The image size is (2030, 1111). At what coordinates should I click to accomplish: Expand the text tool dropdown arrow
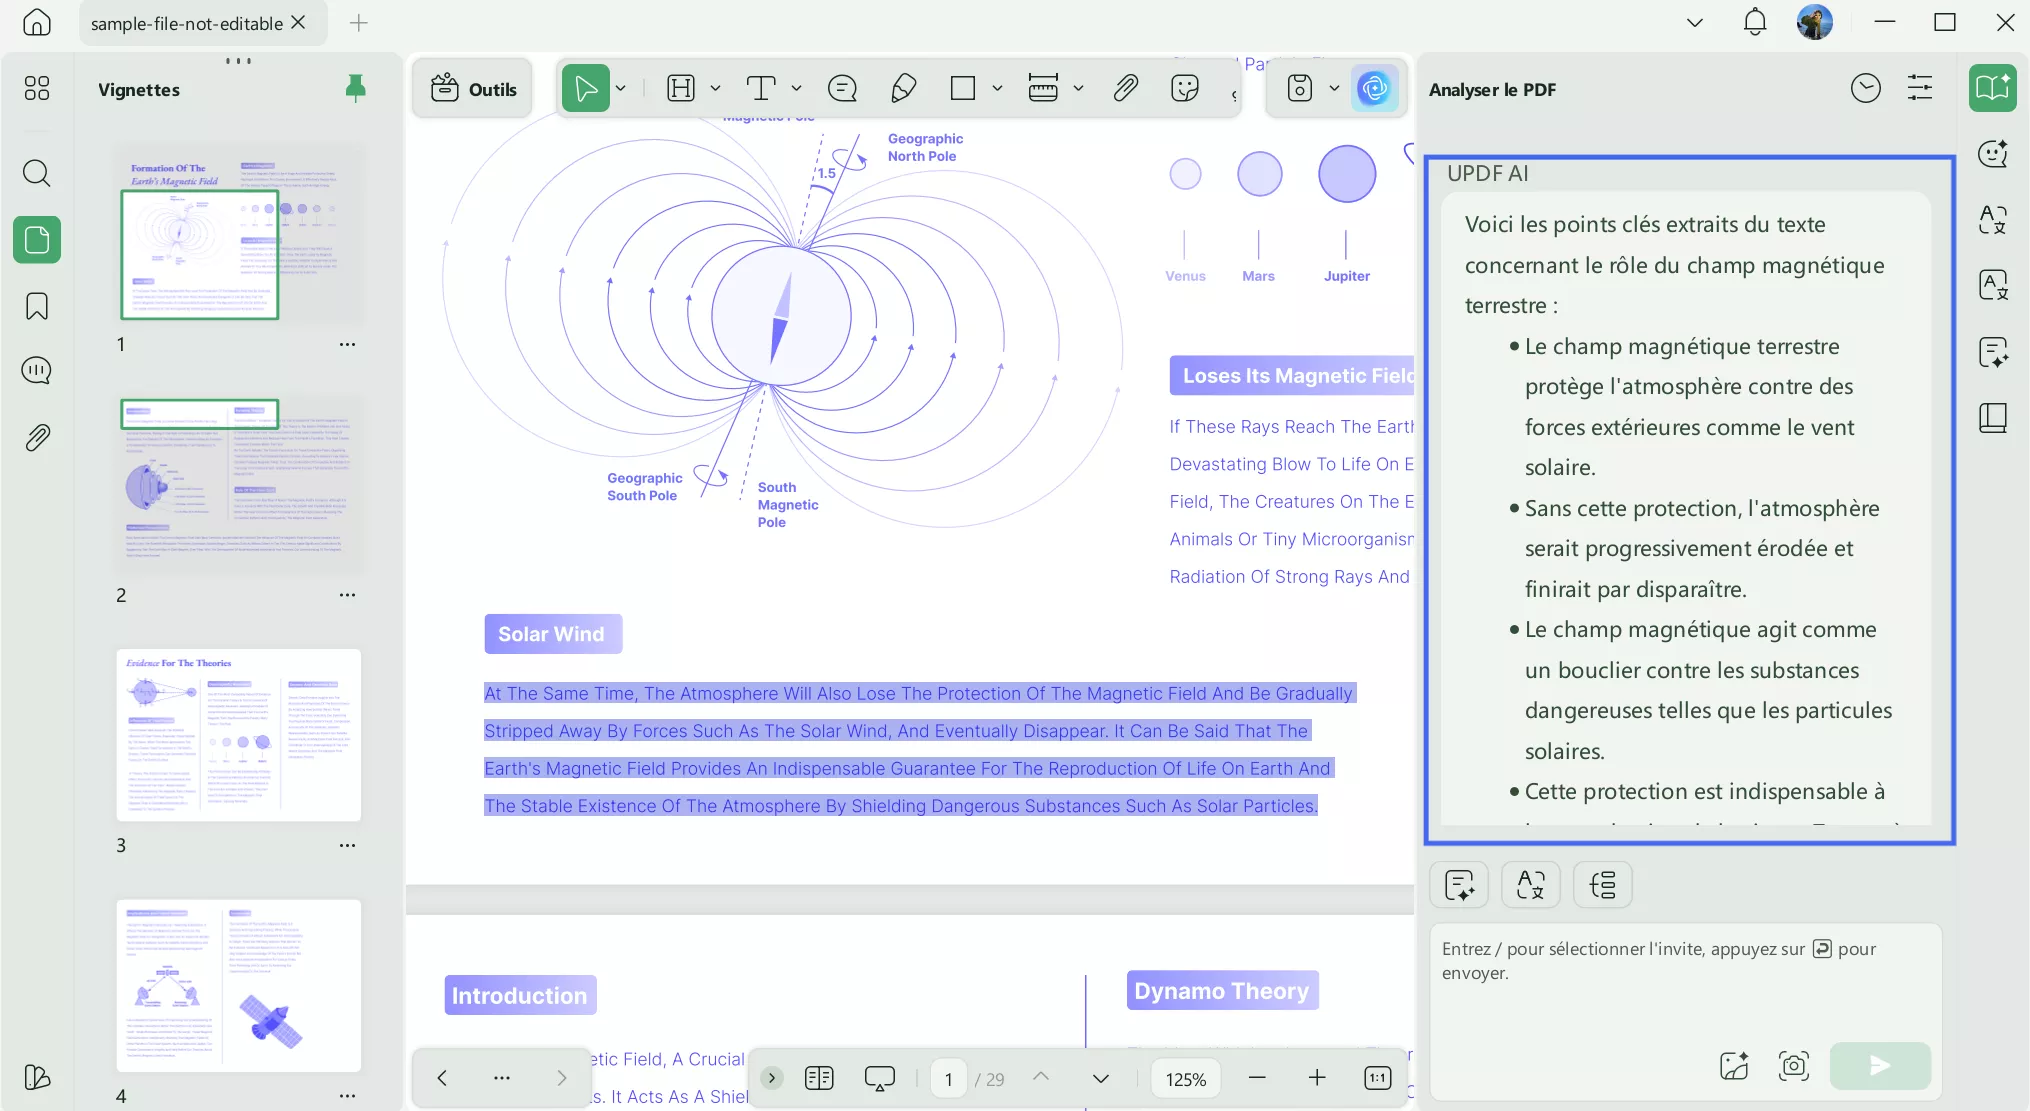click(x=797, y=89)
